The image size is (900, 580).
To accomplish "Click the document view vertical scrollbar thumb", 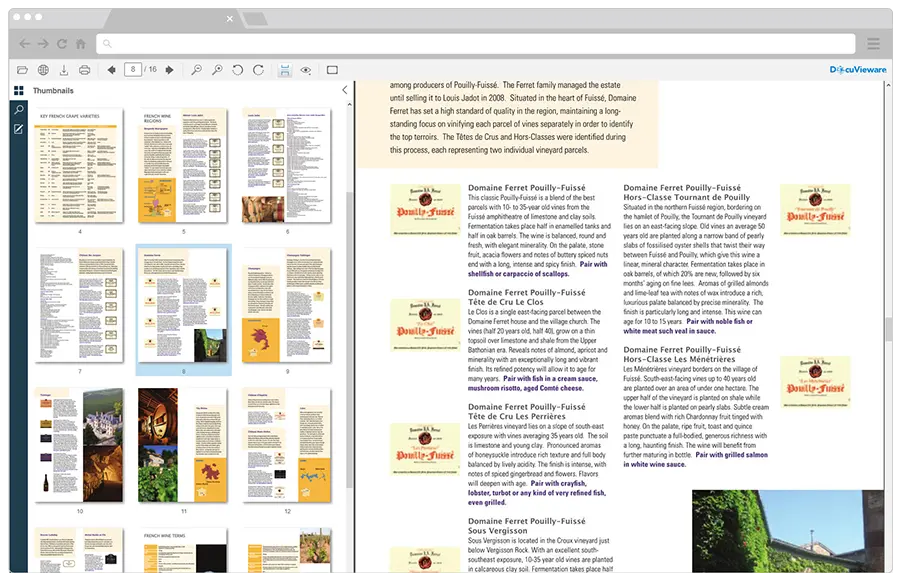I will [889, 329].
